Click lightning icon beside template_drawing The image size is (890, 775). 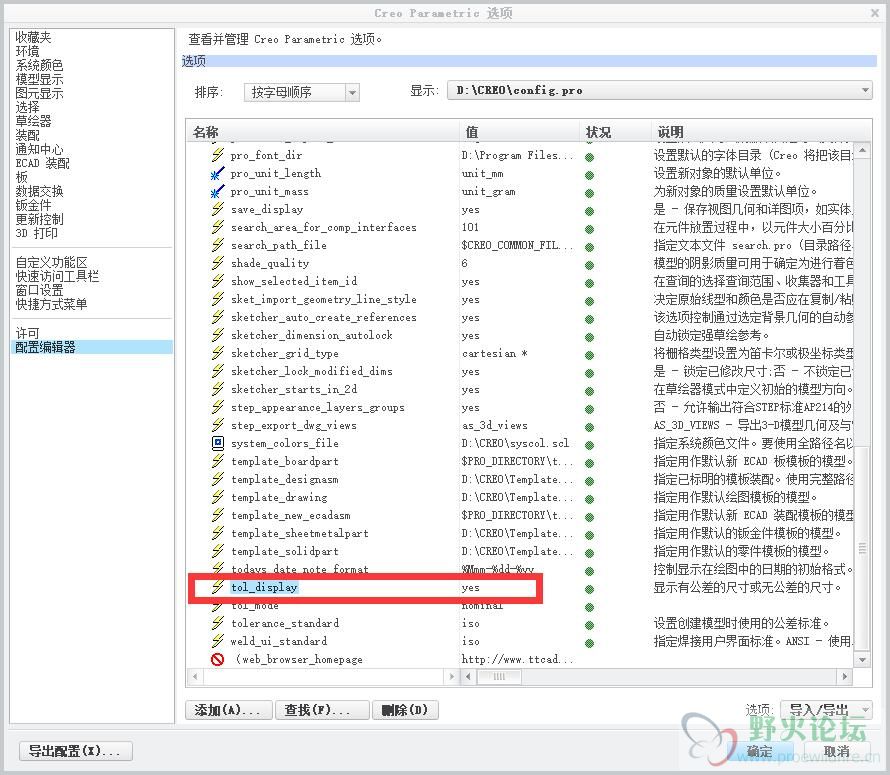click(x=217, y=497)
